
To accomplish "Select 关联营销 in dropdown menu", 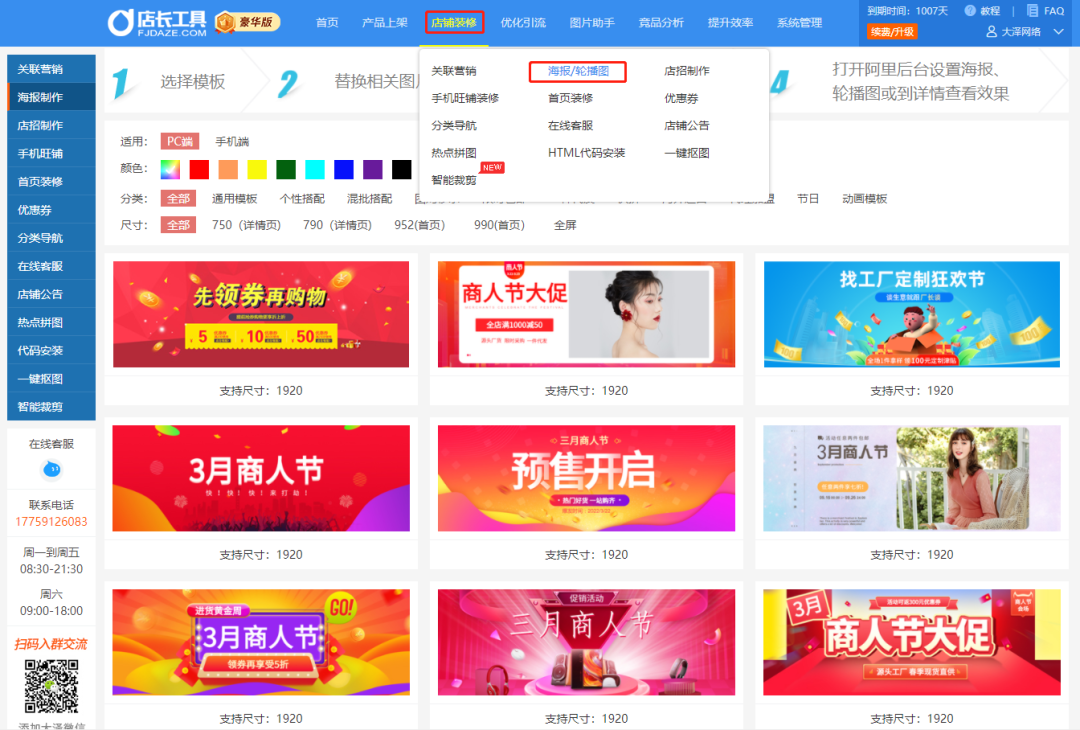I will point(454,71).
